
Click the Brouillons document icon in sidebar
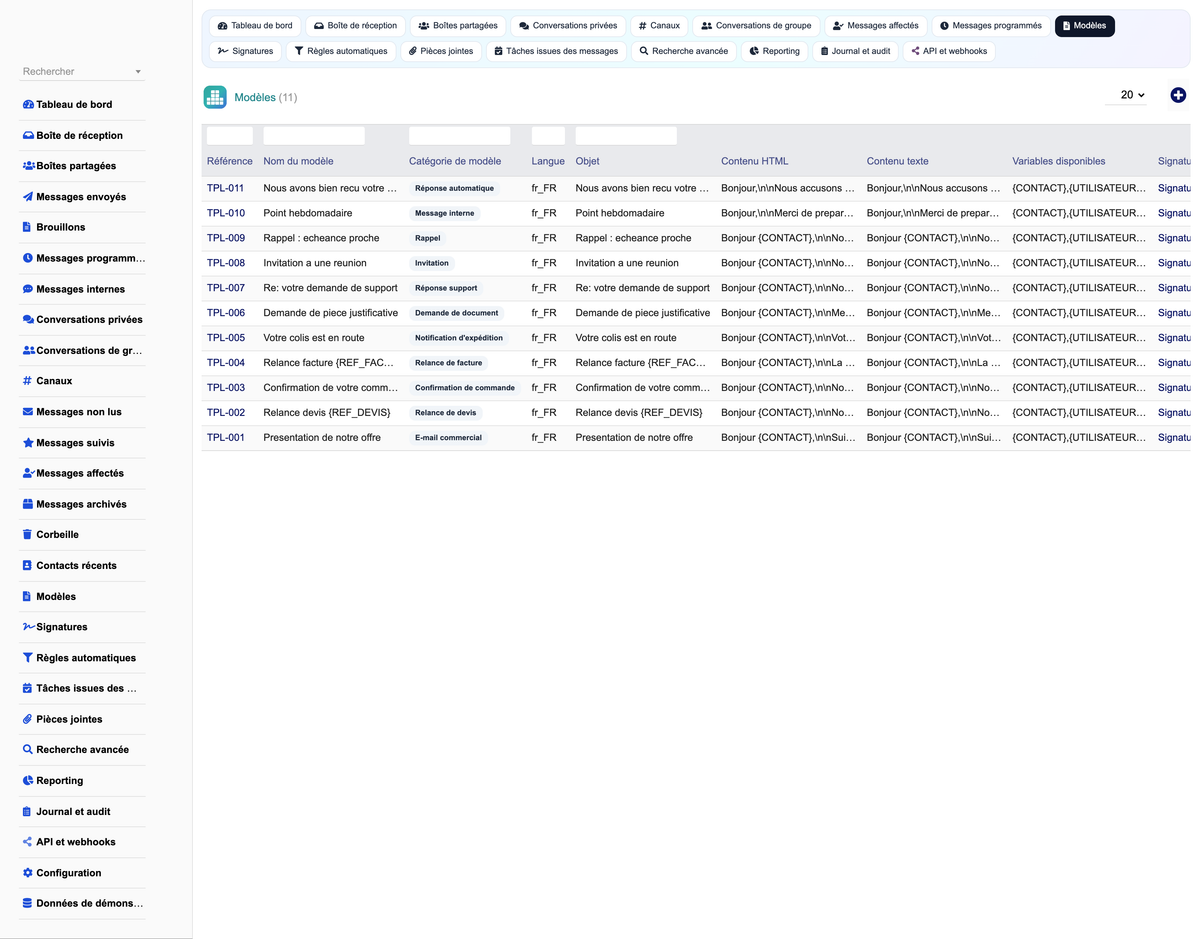point(27,227)
